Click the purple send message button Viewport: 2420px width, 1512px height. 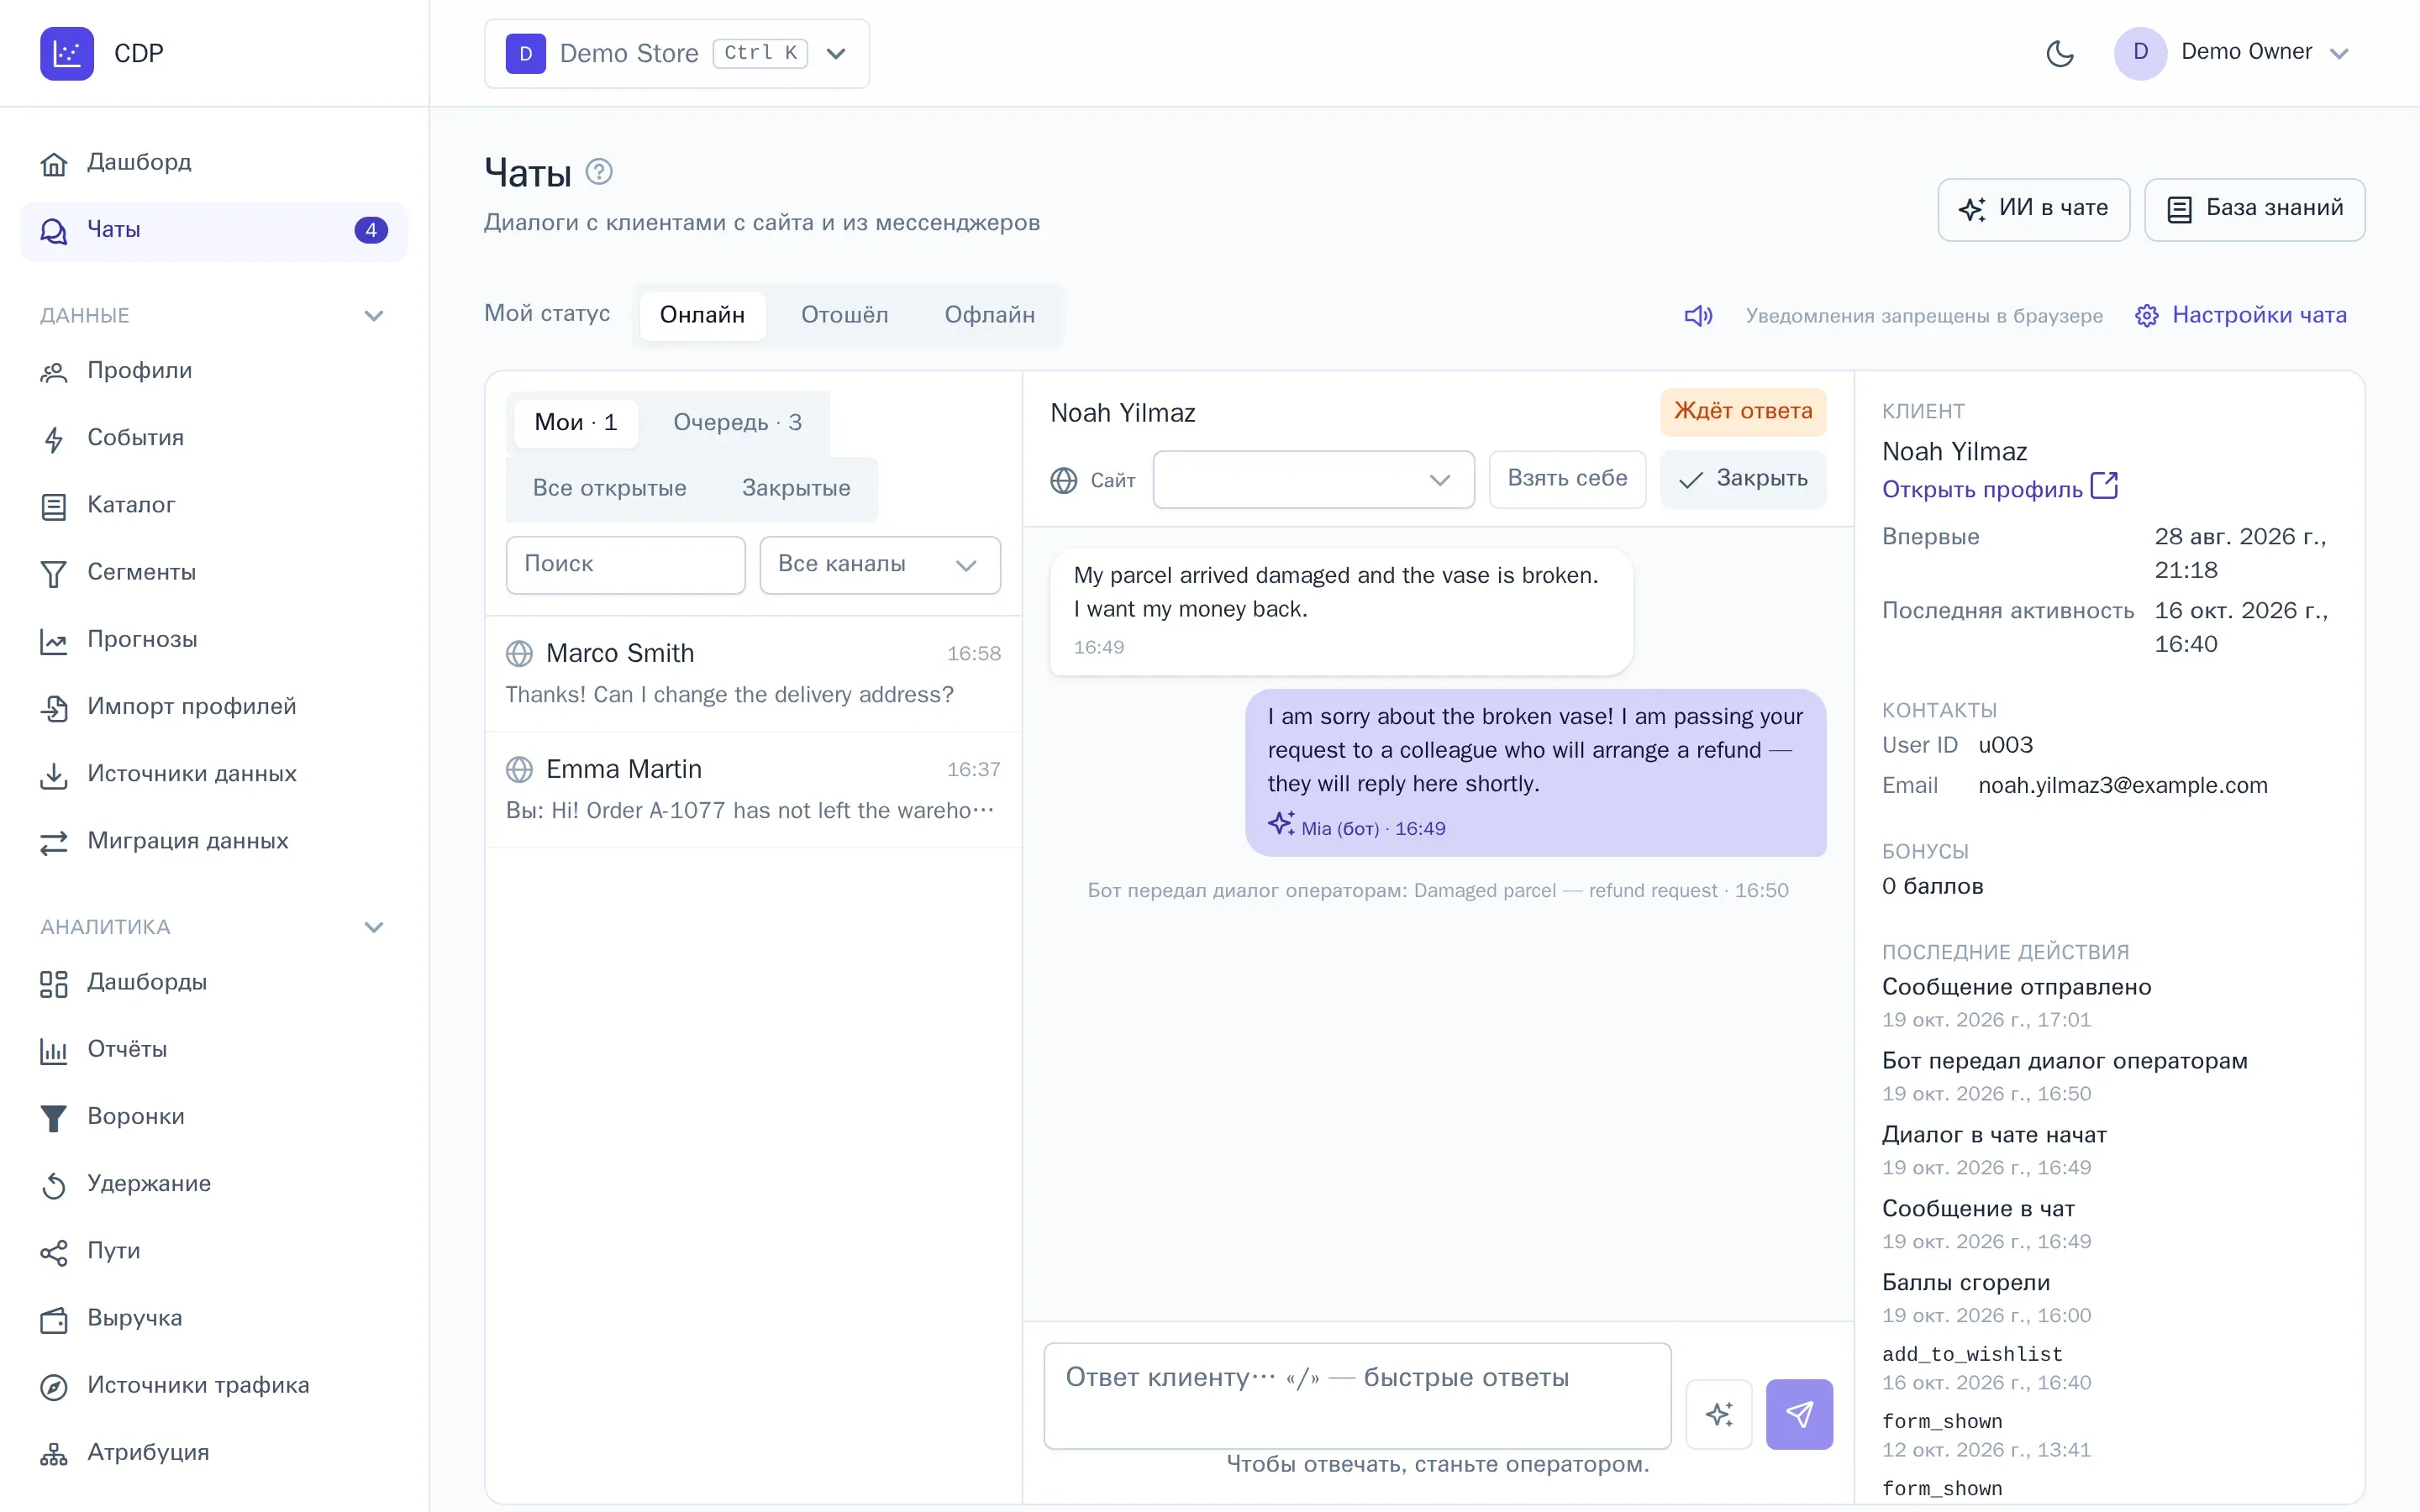1799,1414
